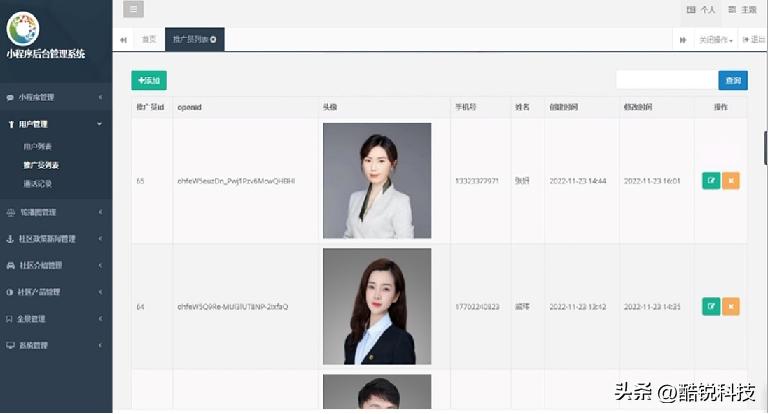
Task: Toggle the sidebar with the hamburger icon
Action: tap(133, 9)
